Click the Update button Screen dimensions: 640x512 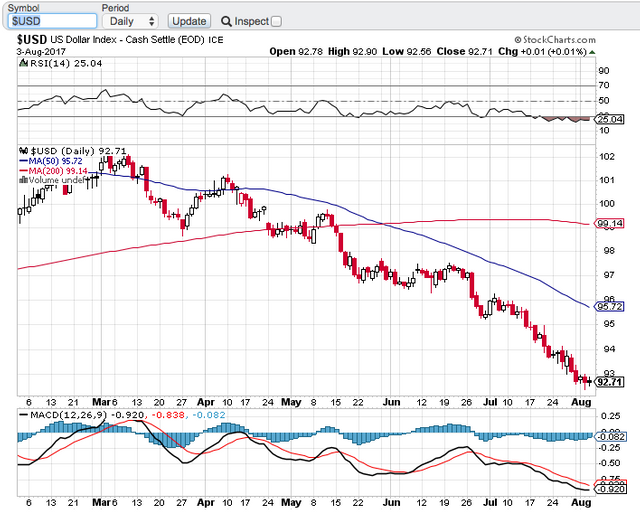click(189, 21)
